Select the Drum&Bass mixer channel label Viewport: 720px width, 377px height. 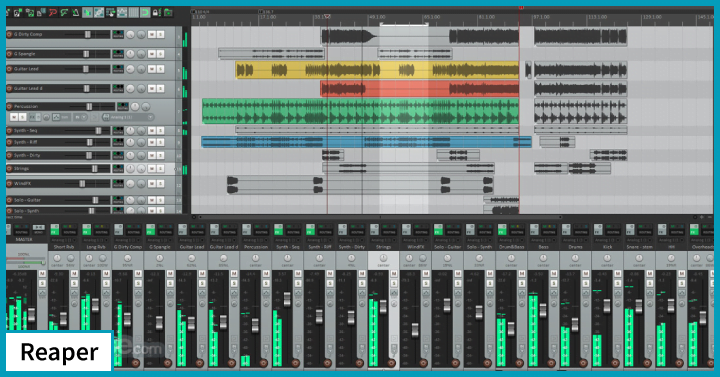pos(511,247)
